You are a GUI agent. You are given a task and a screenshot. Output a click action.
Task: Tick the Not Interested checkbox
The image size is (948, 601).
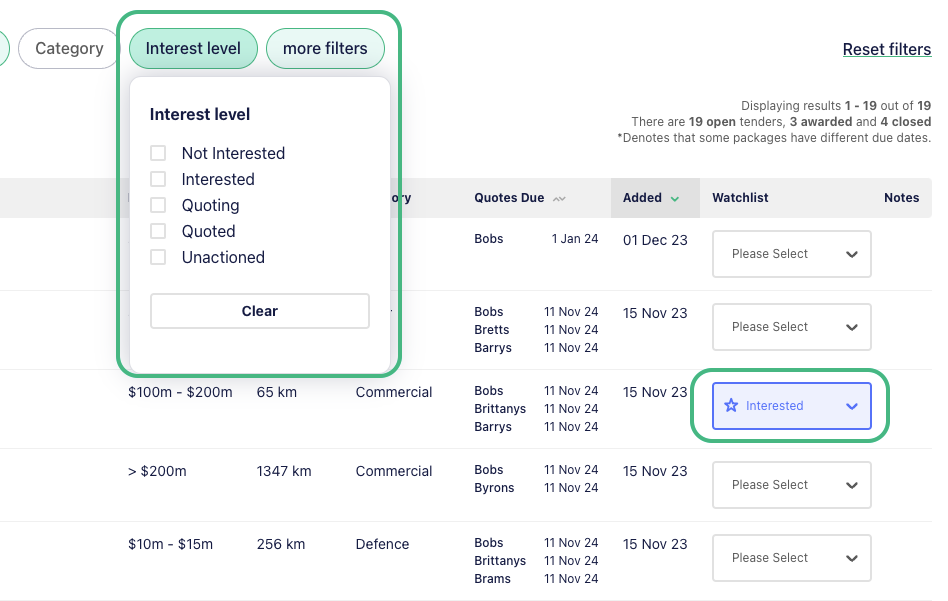[158, 153]
